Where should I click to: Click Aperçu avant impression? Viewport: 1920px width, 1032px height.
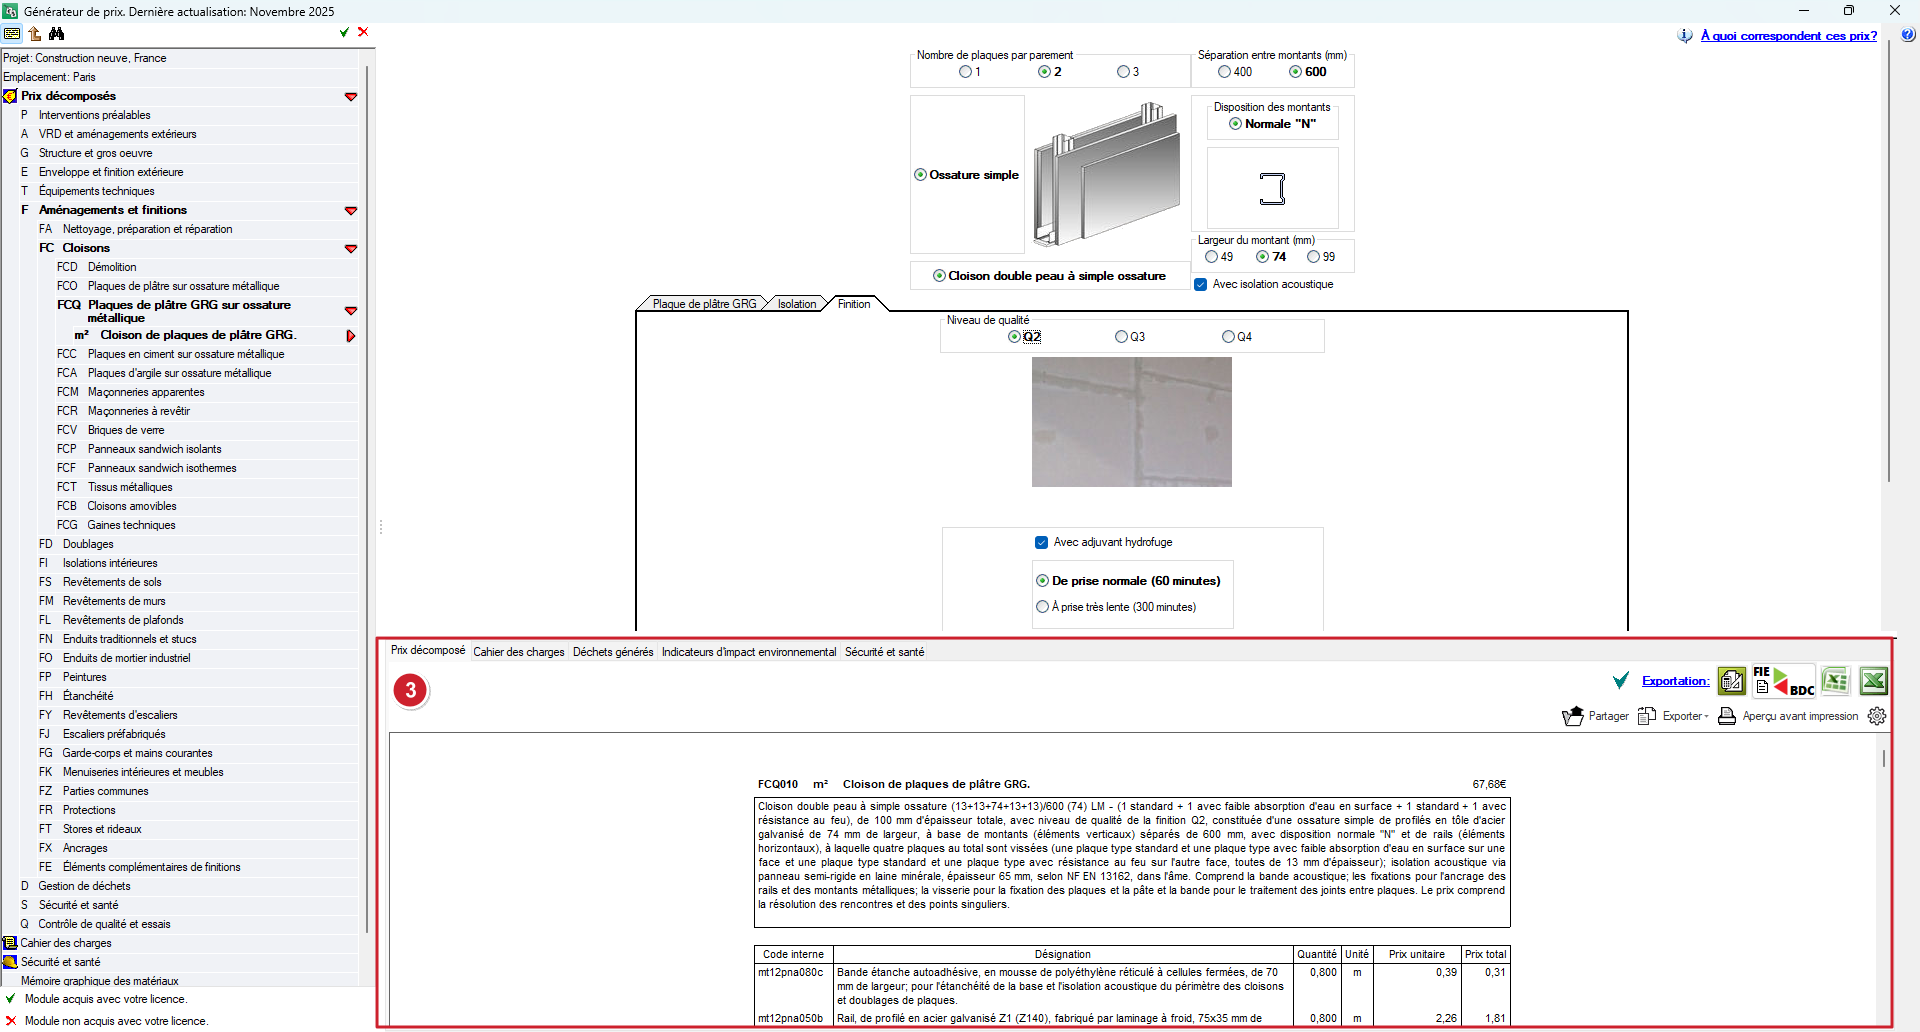point(1800,716)
